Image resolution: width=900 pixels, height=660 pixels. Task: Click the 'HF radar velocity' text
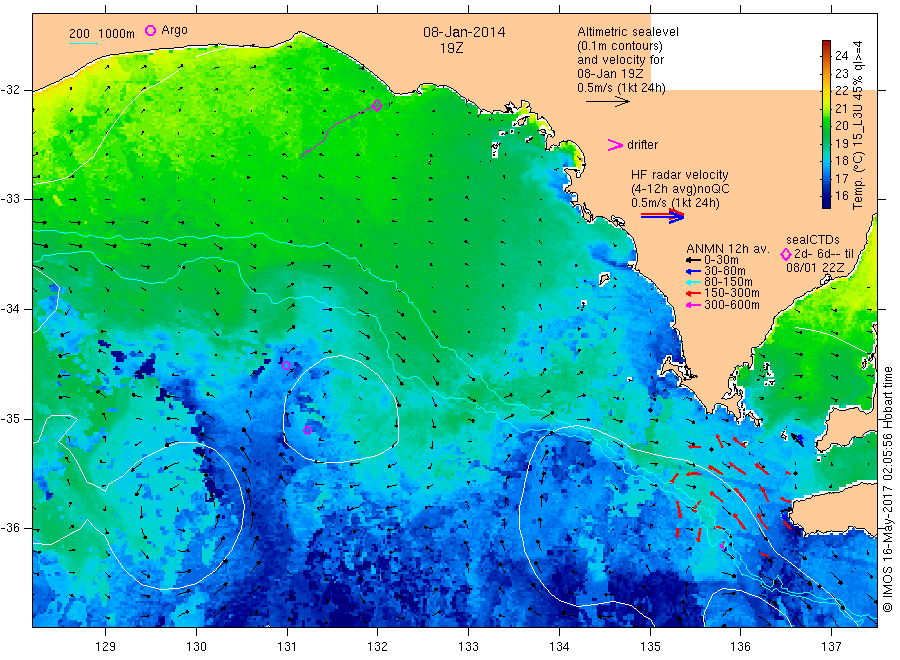coord(680,175)
